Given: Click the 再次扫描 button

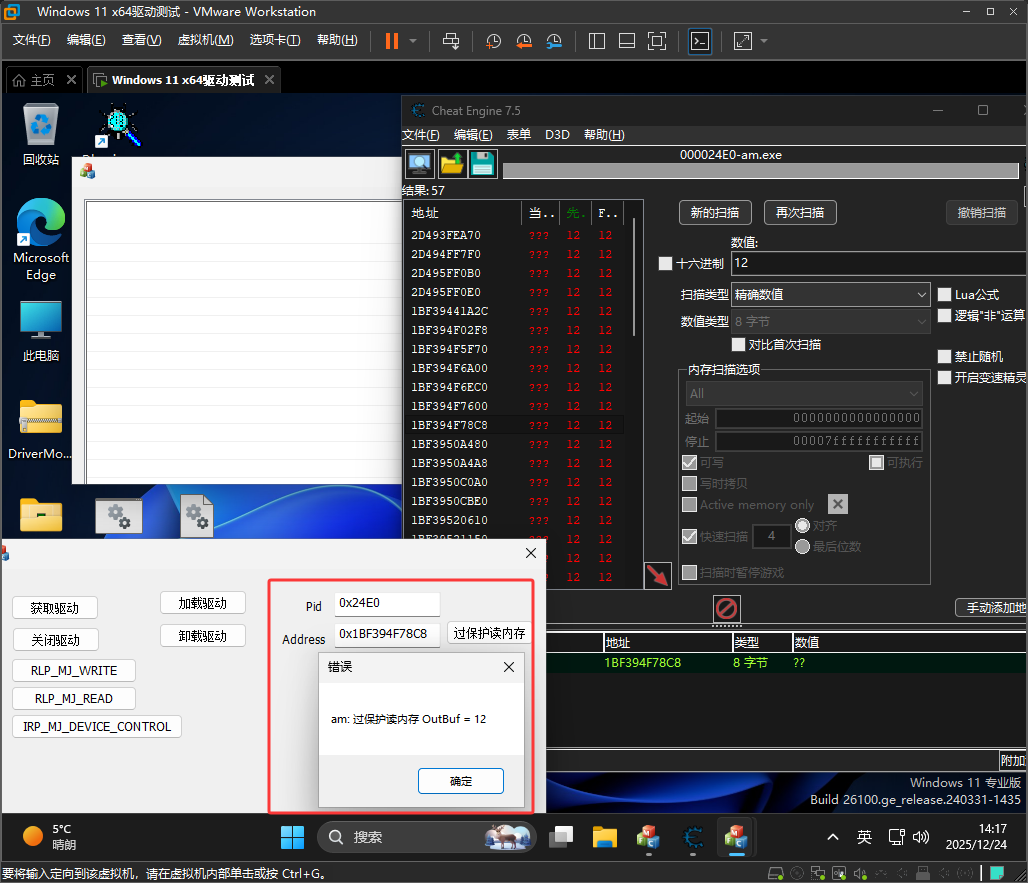Looking at the screenshot, I should 800,212.
